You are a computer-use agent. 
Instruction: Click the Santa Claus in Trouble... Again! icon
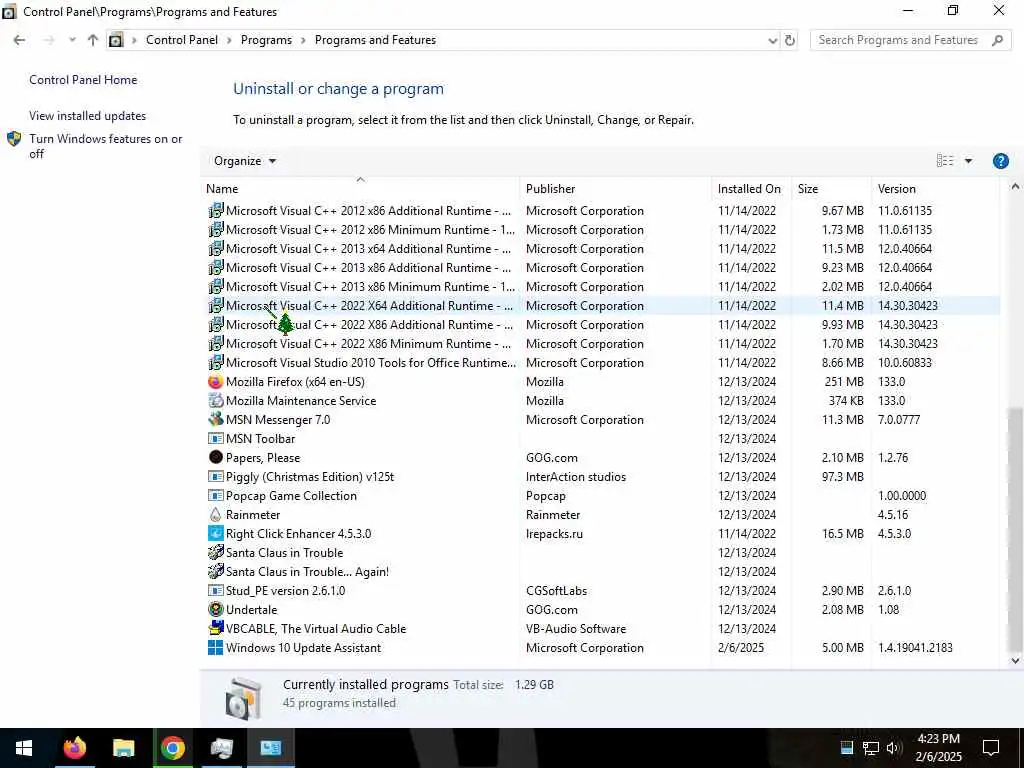[x=215, y=571]
